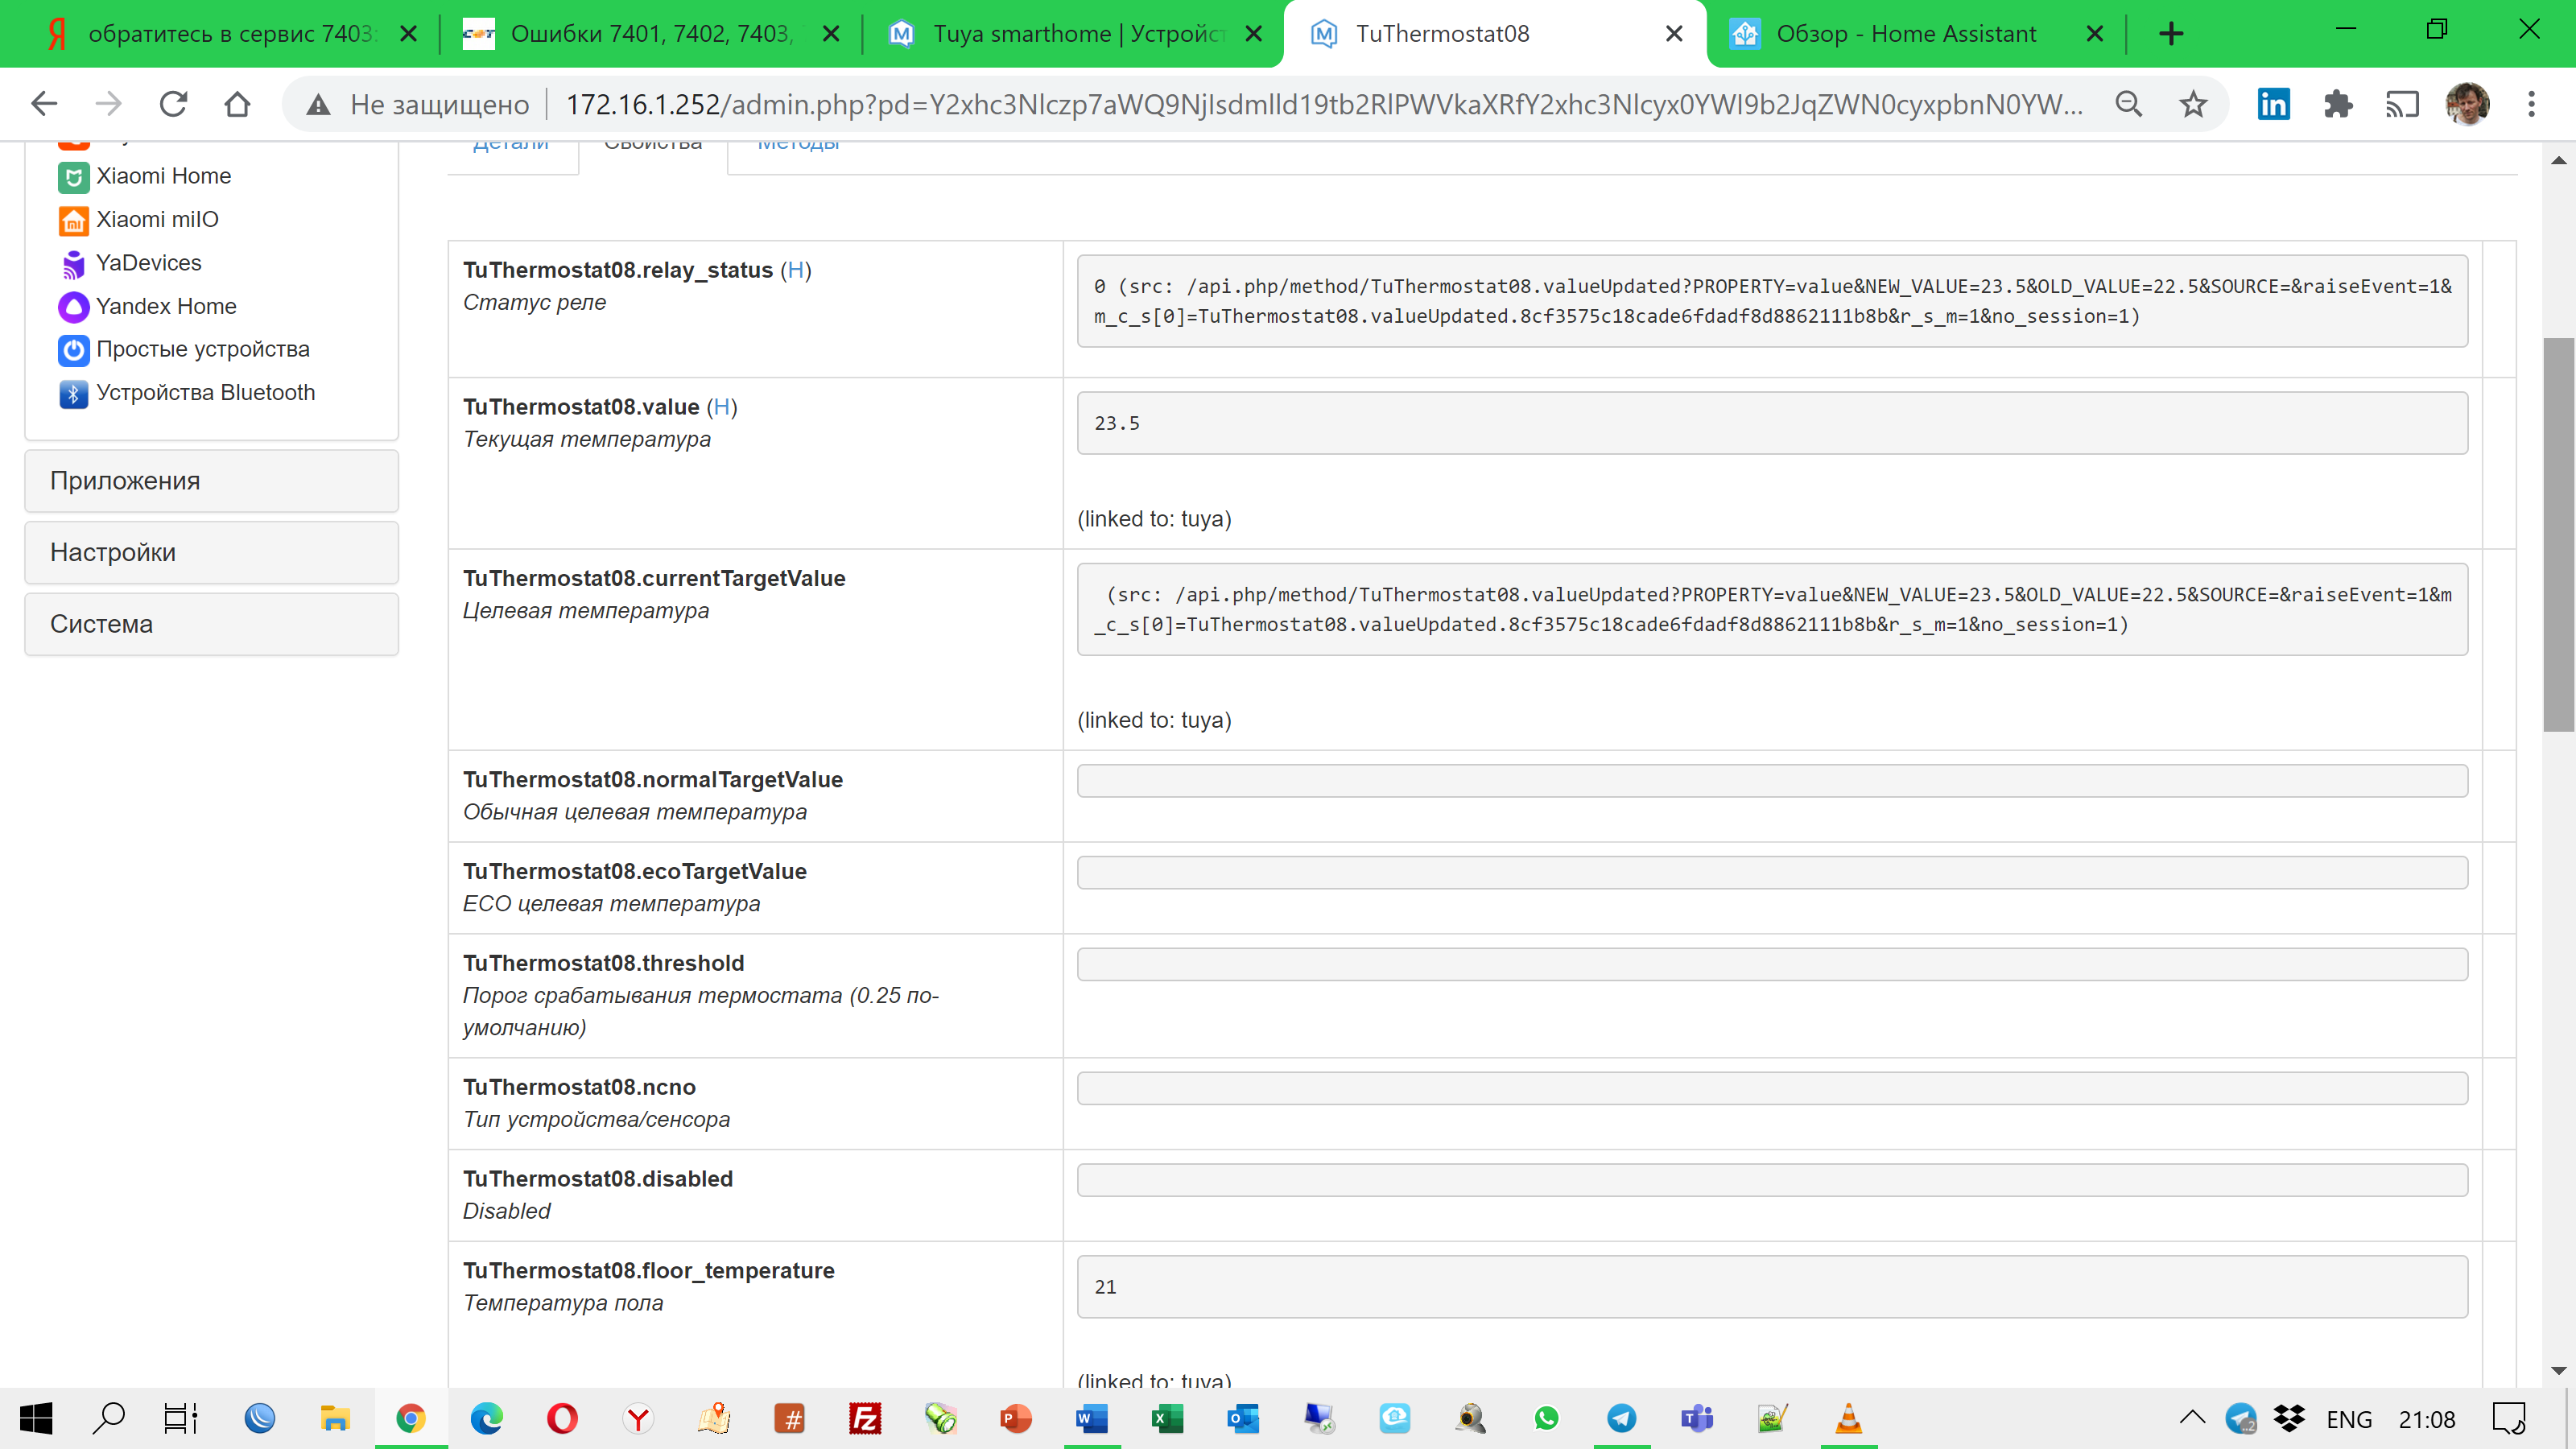This screenshot has width=2576, height=1449.
Task: Open Dropbox from the system tray
Action: [x=2290, y=1417]
